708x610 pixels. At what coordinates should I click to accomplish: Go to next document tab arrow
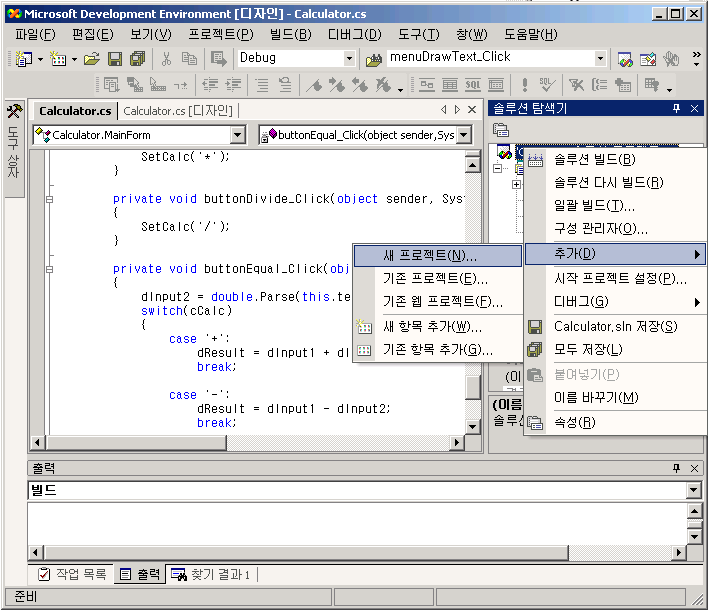pyautogui.click(x=457, y=109)
